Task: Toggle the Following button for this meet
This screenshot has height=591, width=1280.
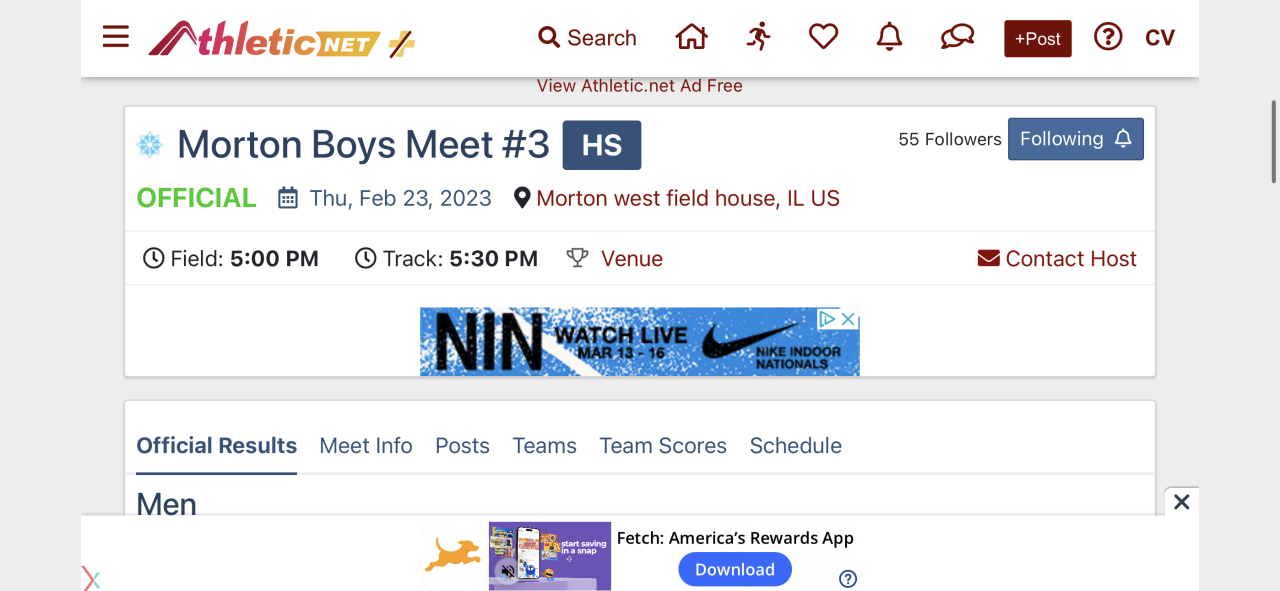Action: point(1075,139)
